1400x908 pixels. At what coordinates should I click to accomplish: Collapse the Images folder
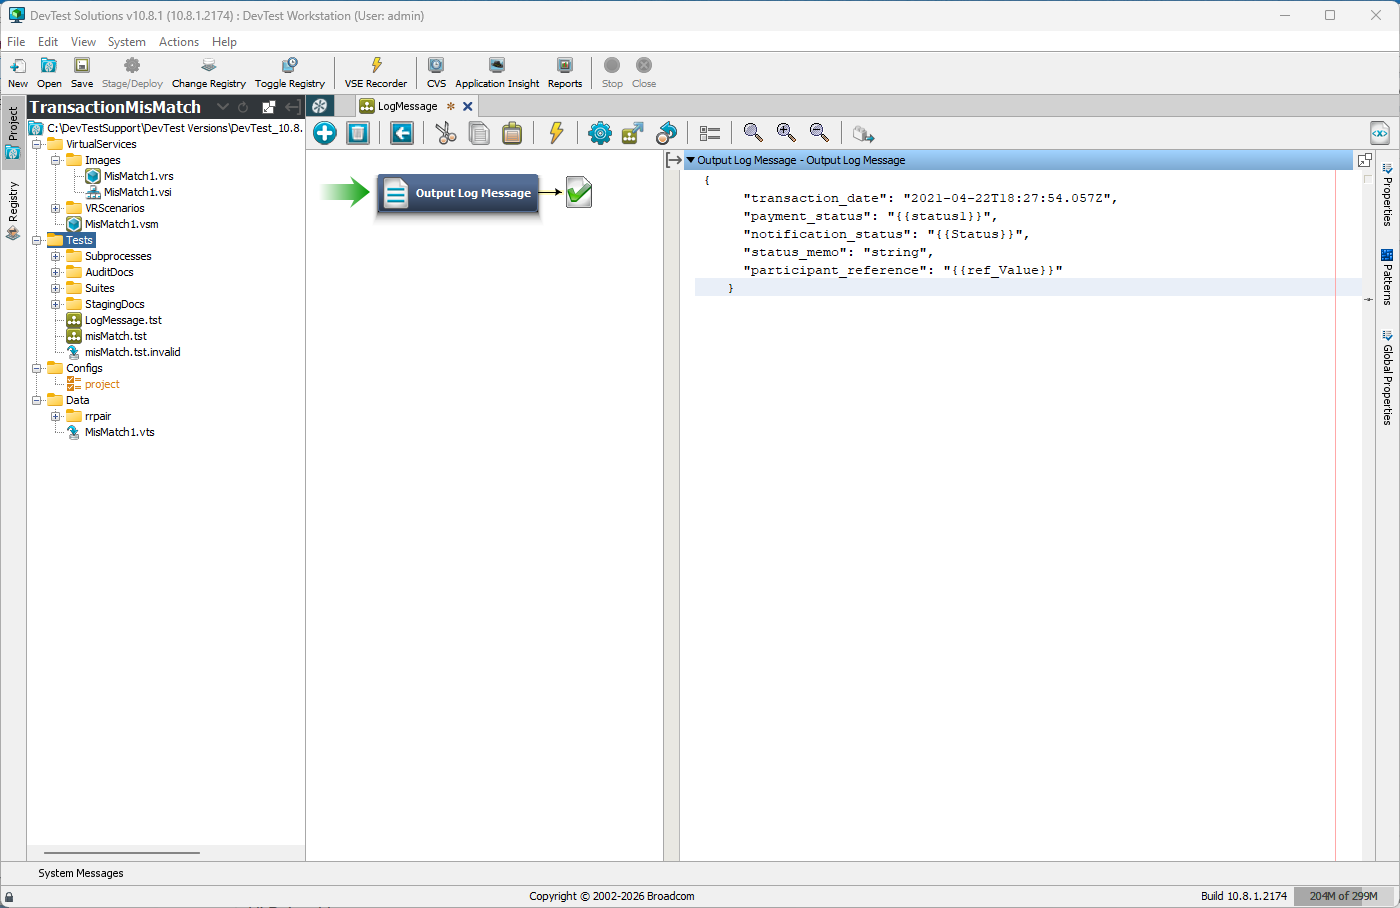(56, 160)
